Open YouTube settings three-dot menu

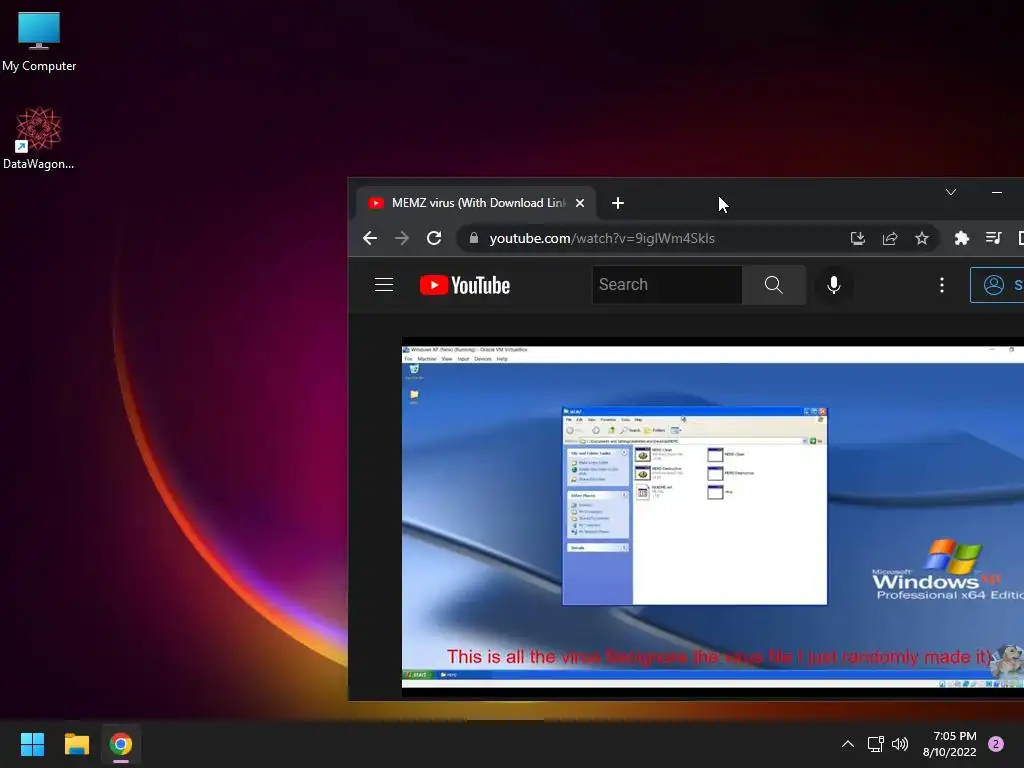click(942, 285)
